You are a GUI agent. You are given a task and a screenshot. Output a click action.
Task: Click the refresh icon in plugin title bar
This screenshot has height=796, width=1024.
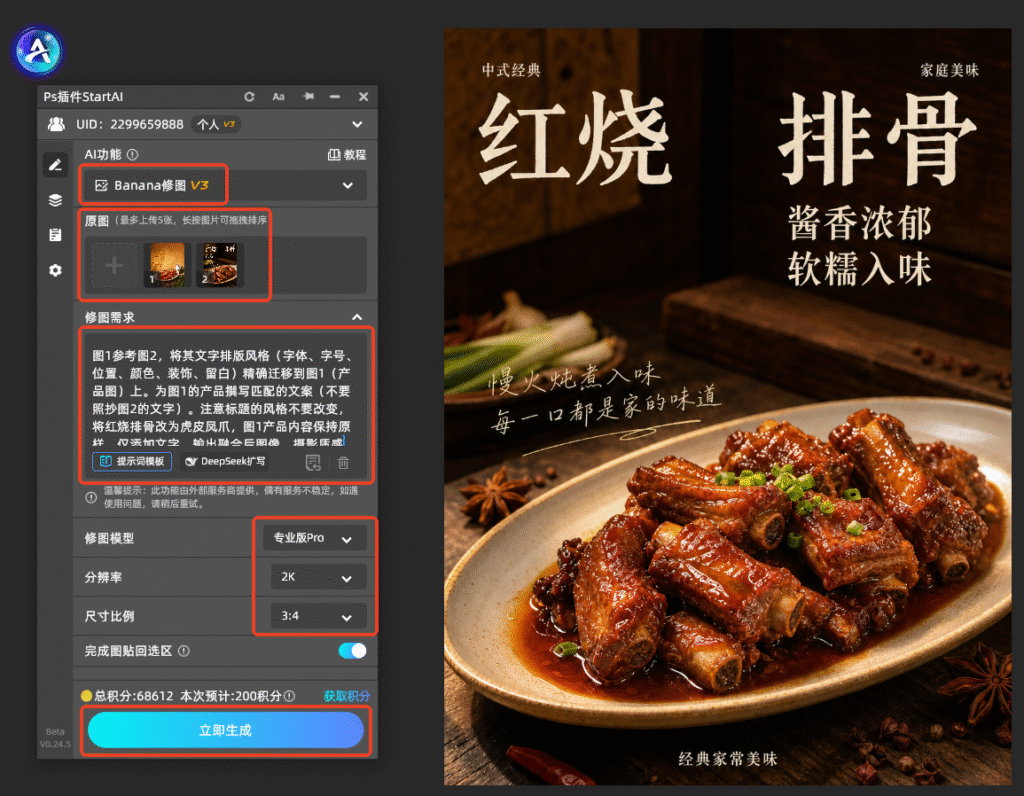click(x=249, y=97)
